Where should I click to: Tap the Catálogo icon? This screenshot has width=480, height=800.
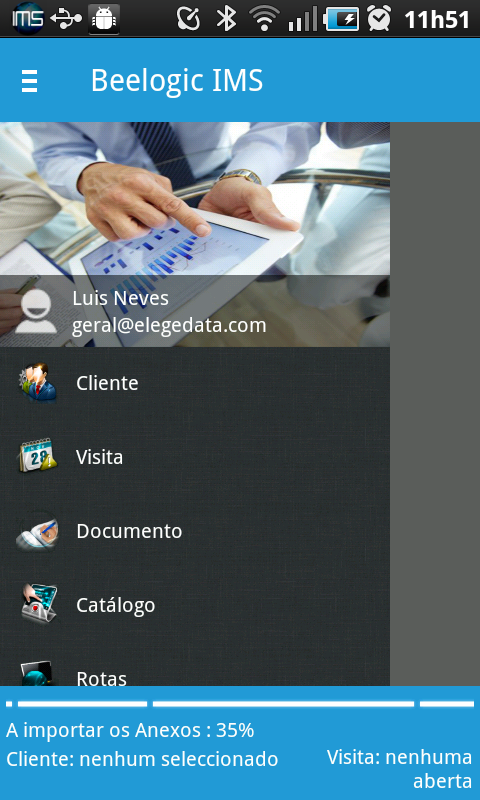pos(39,604)
